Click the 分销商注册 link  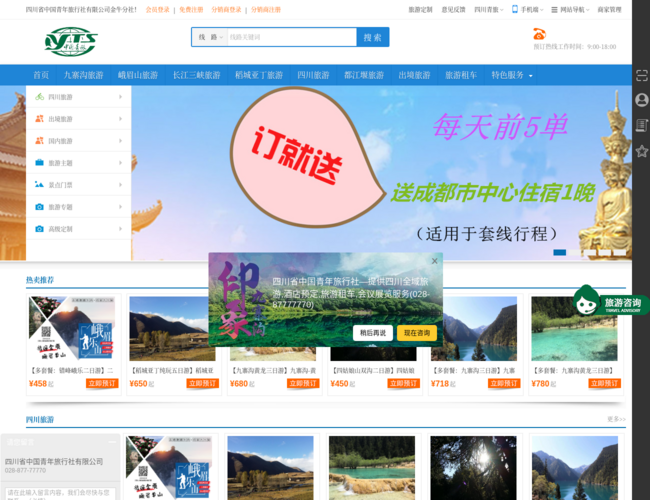266,10
